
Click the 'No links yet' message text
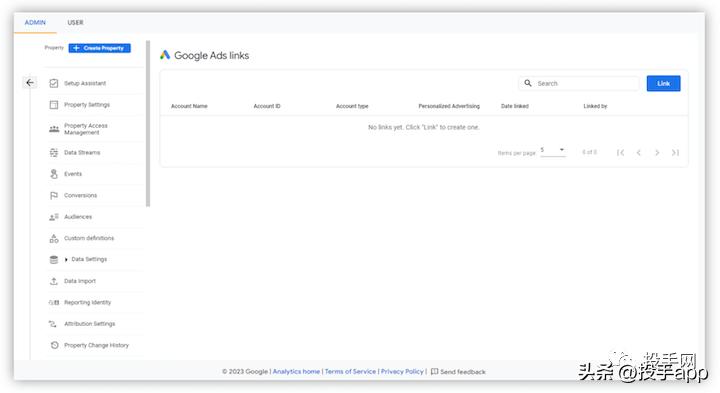pyautogui.click(x=423, y=127)
